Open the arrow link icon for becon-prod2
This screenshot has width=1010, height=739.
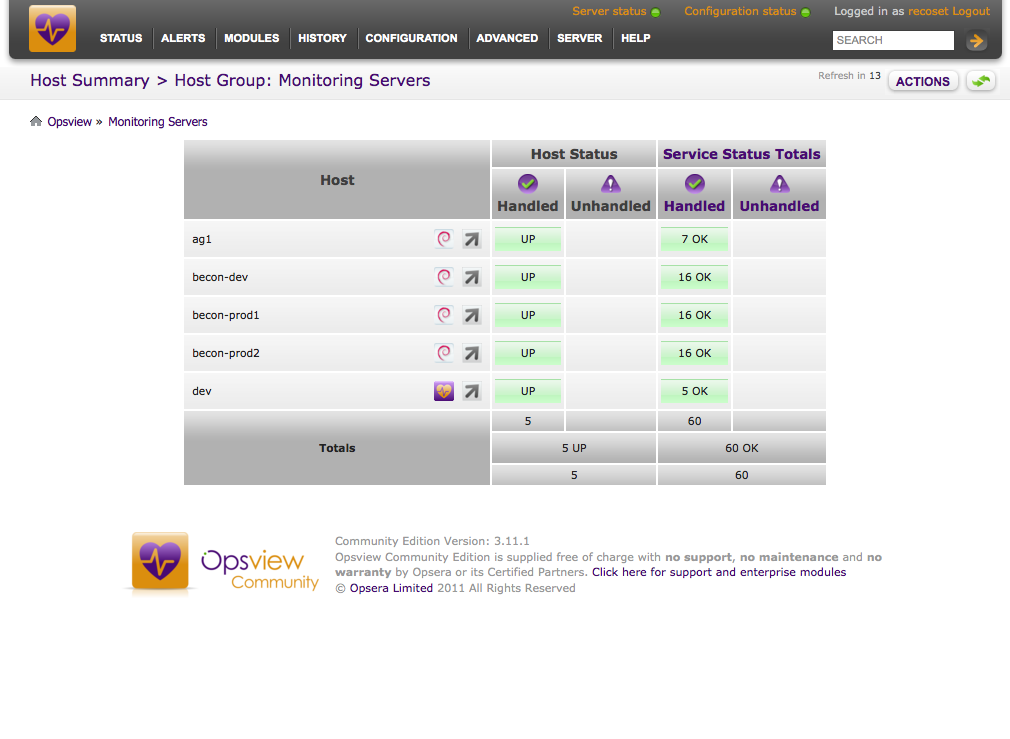pyautogui.click(x=472, y=354)
